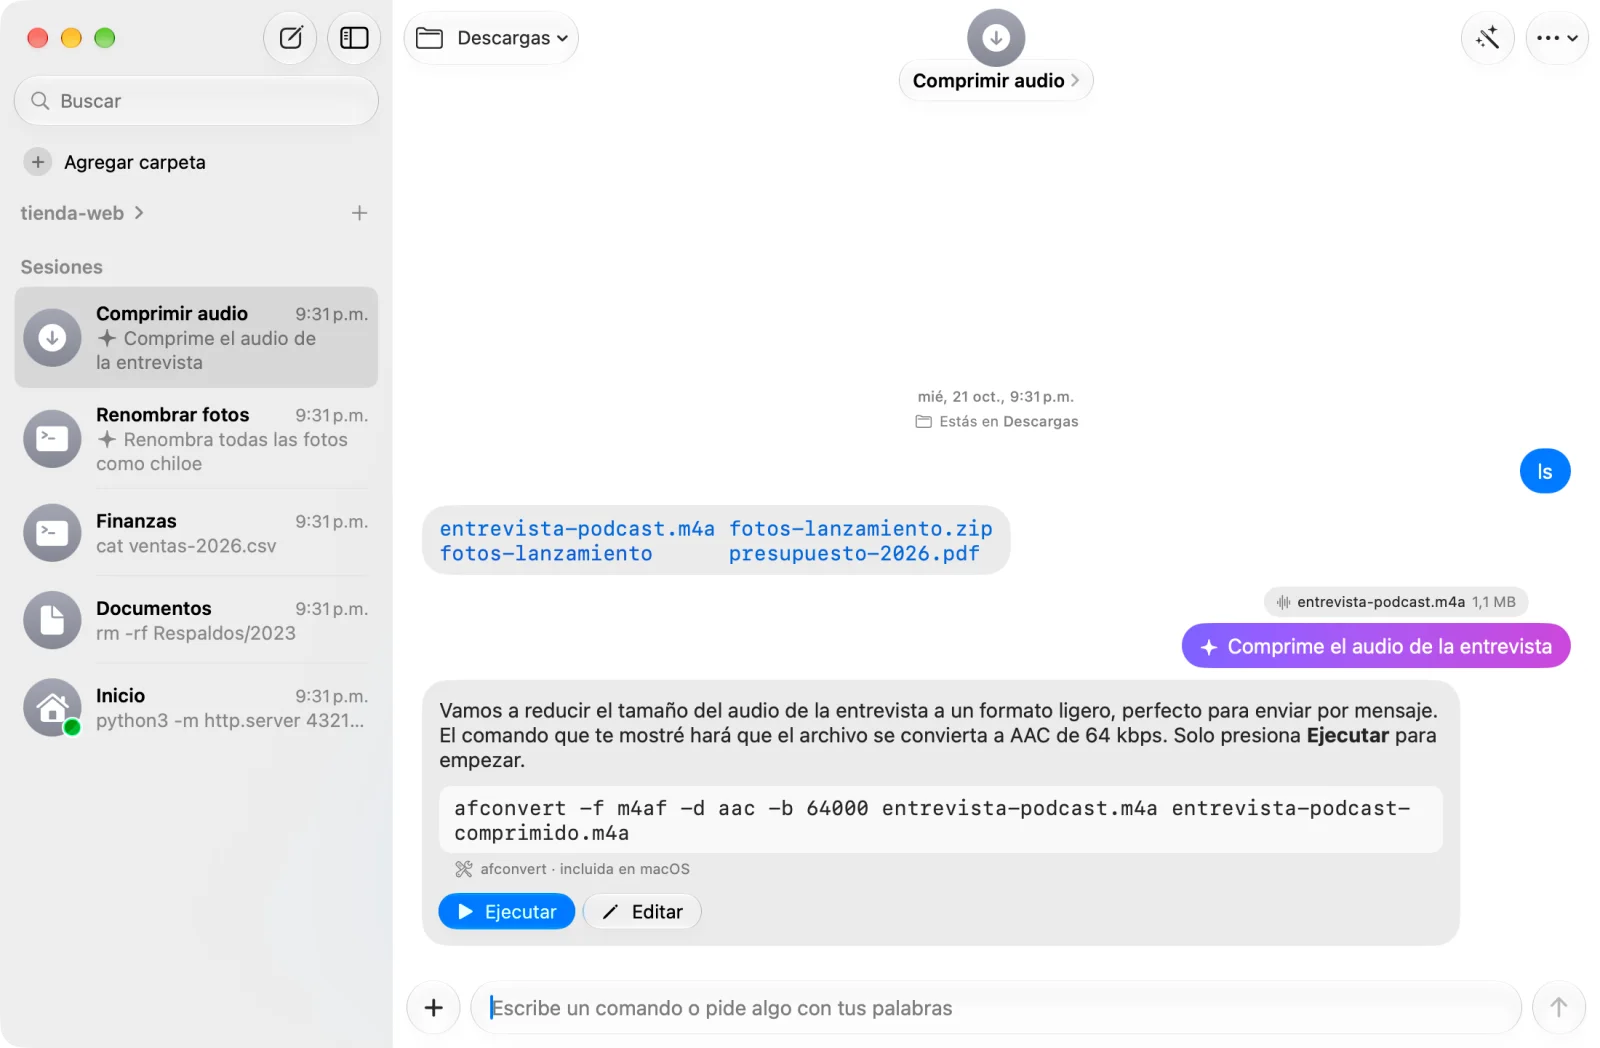Screen dimensions: 1600x1048
Task: Click the Comprimir audio download circle icon
Action: coord(52,338)
